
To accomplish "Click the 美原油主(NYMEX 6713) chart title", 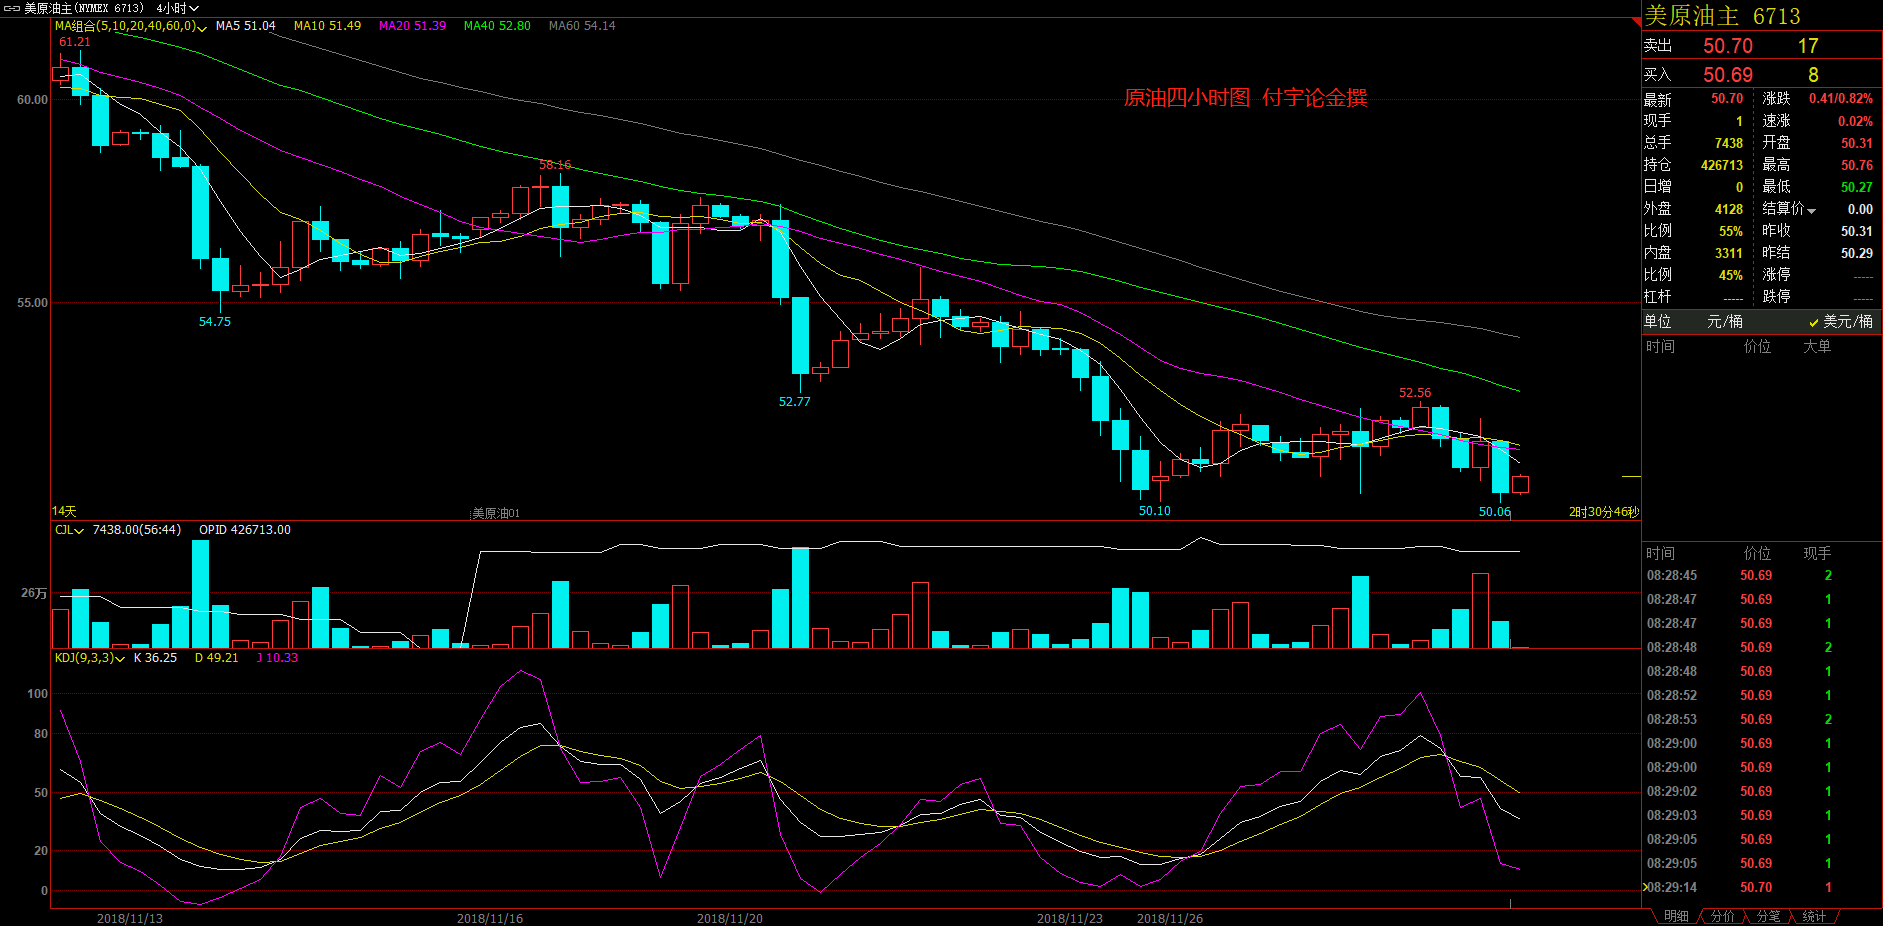I will tap(84, 8).
